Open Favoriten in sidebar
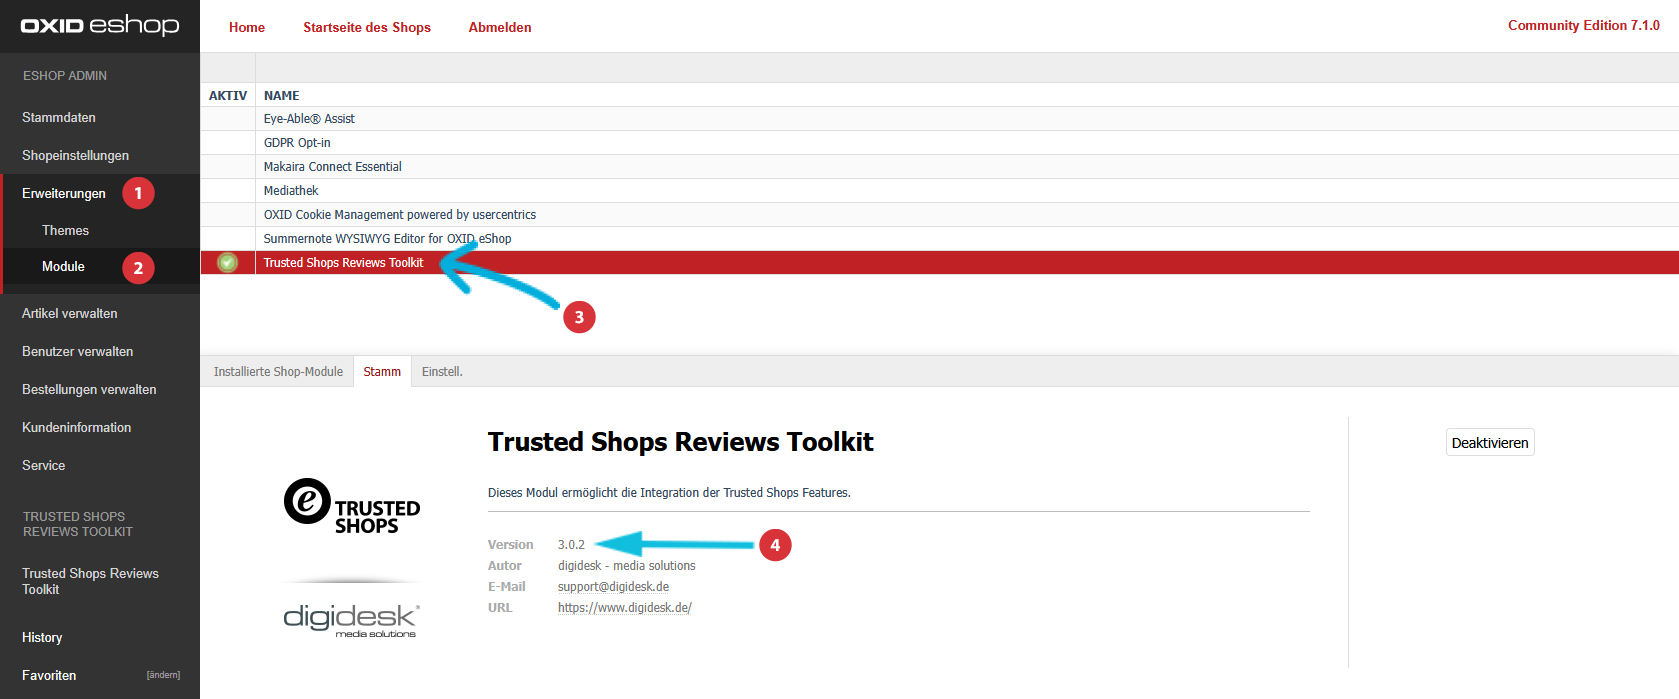Screen dimensions: 1679x699 (x=49, y=675)
